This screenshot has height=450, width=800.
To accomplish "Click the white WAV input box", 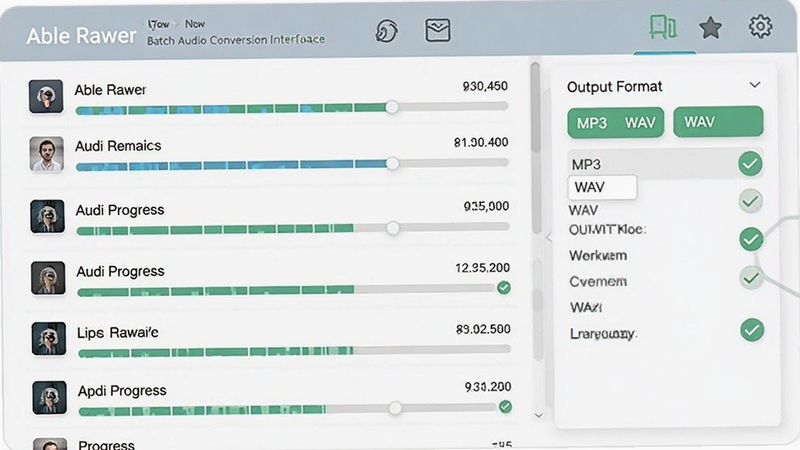I will pos(602,187).
